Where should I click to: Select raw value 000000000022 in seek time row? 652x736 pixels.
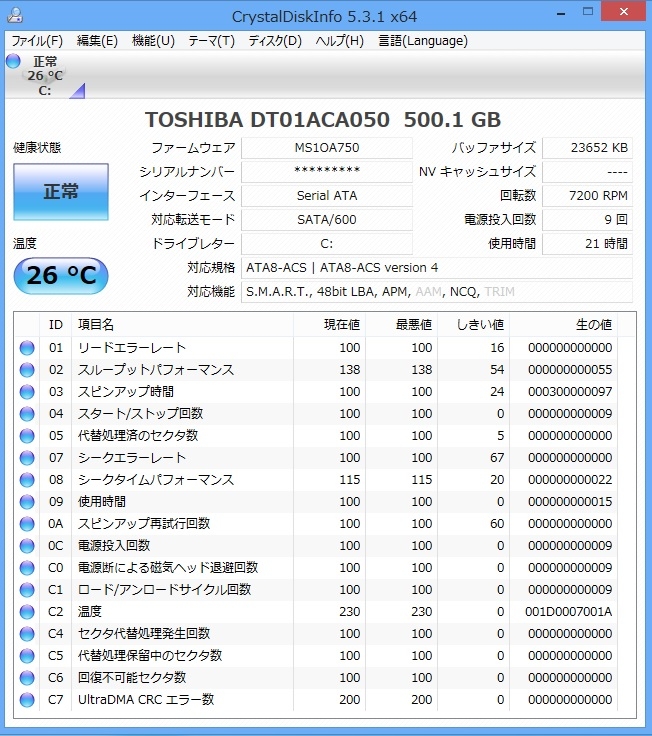570,480
